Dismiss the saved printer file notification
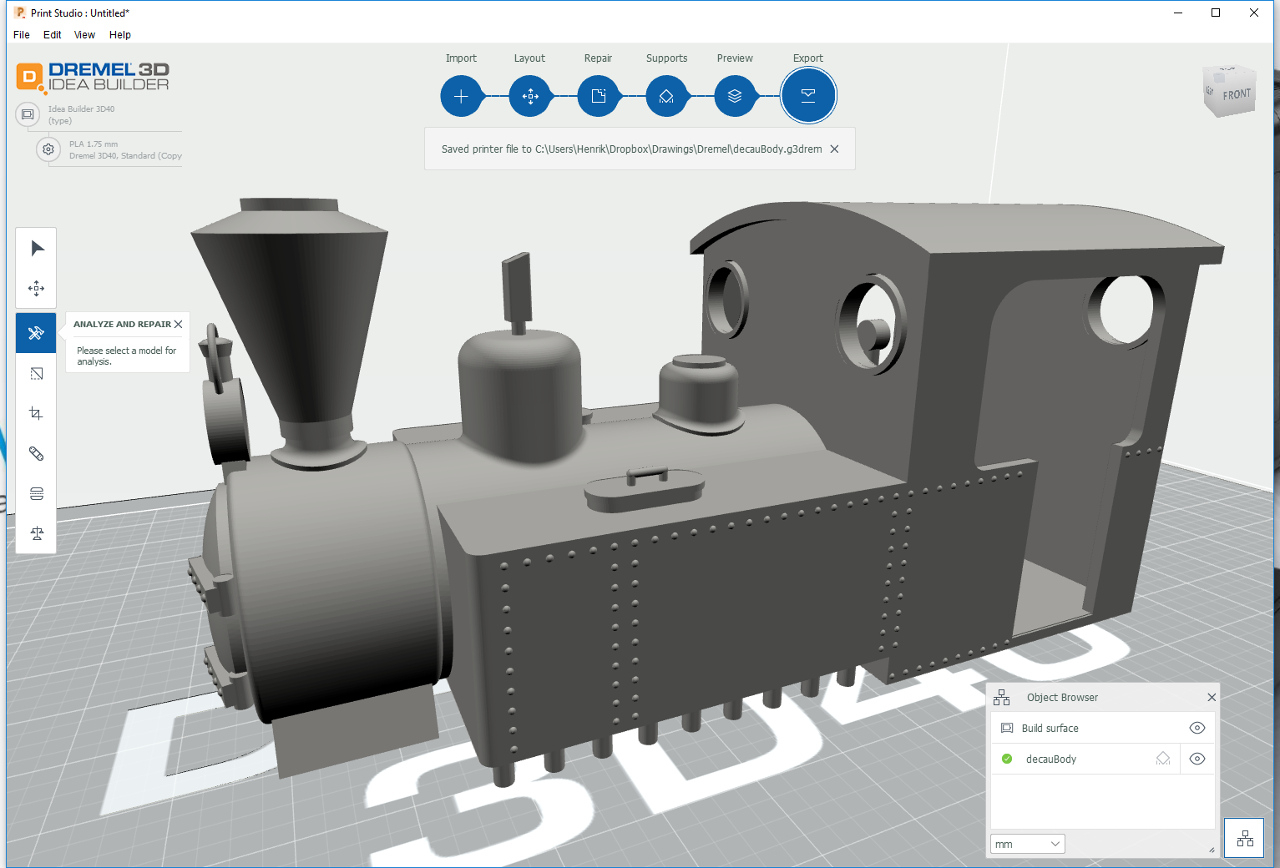 pos(835,149)
